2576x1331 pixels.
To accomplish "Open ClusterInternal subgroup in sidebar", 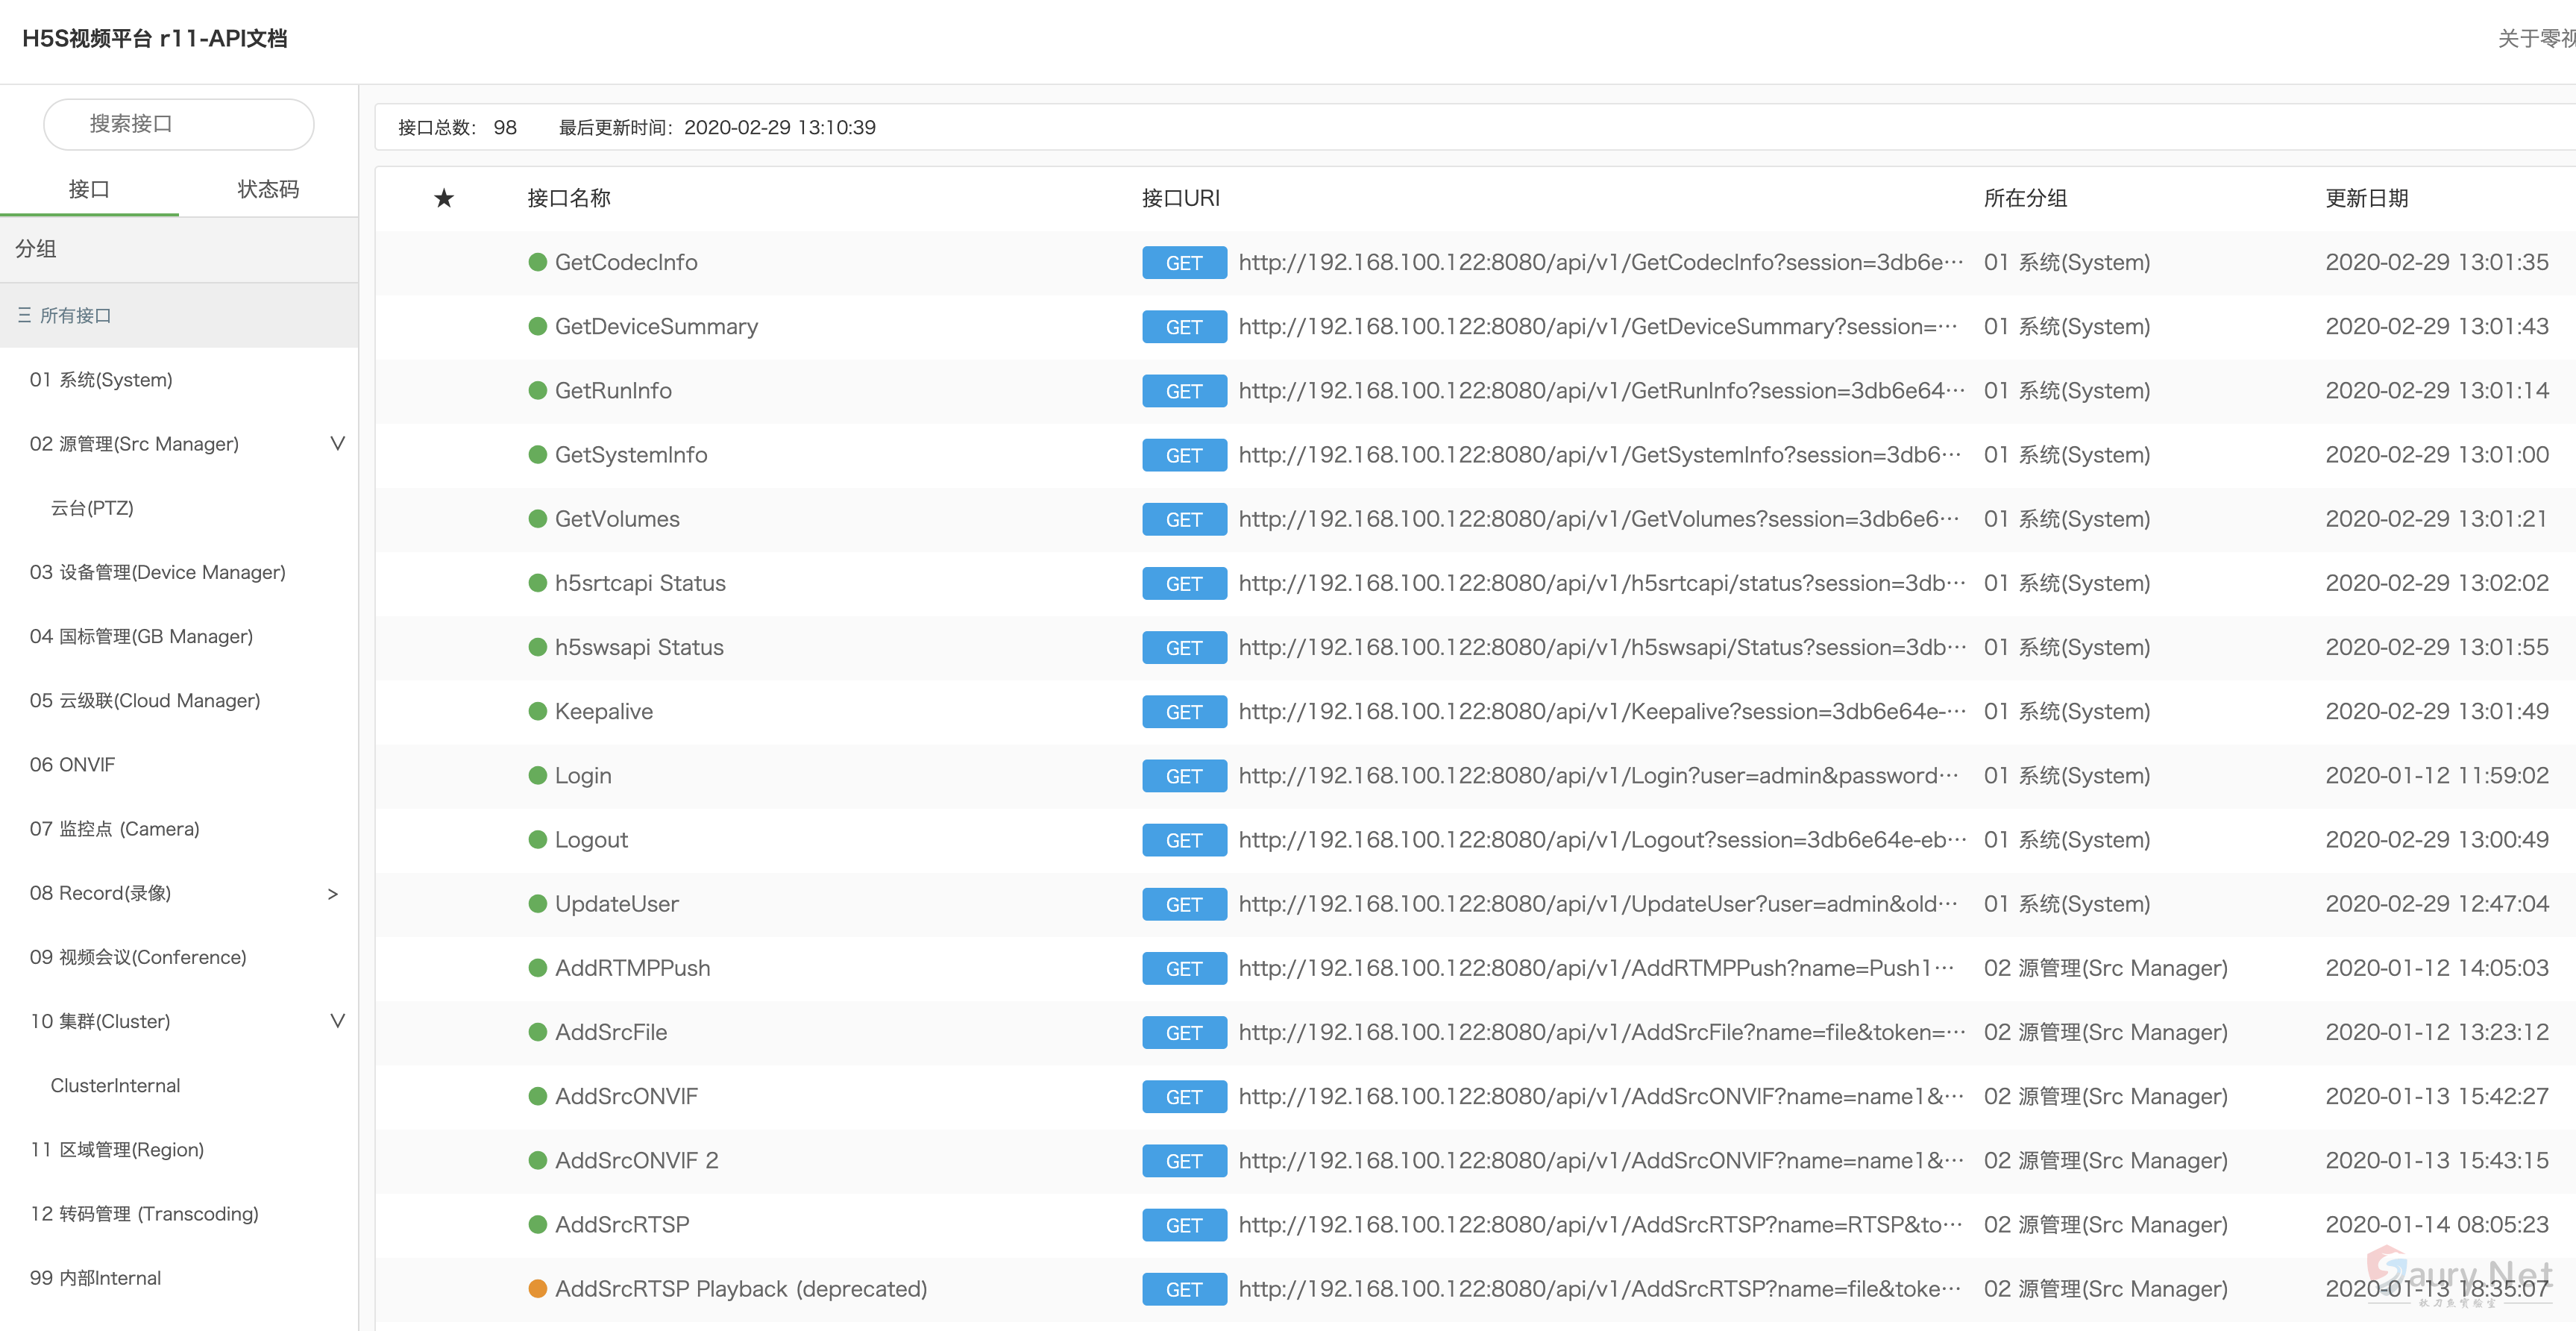I will tap(115, 1085).
